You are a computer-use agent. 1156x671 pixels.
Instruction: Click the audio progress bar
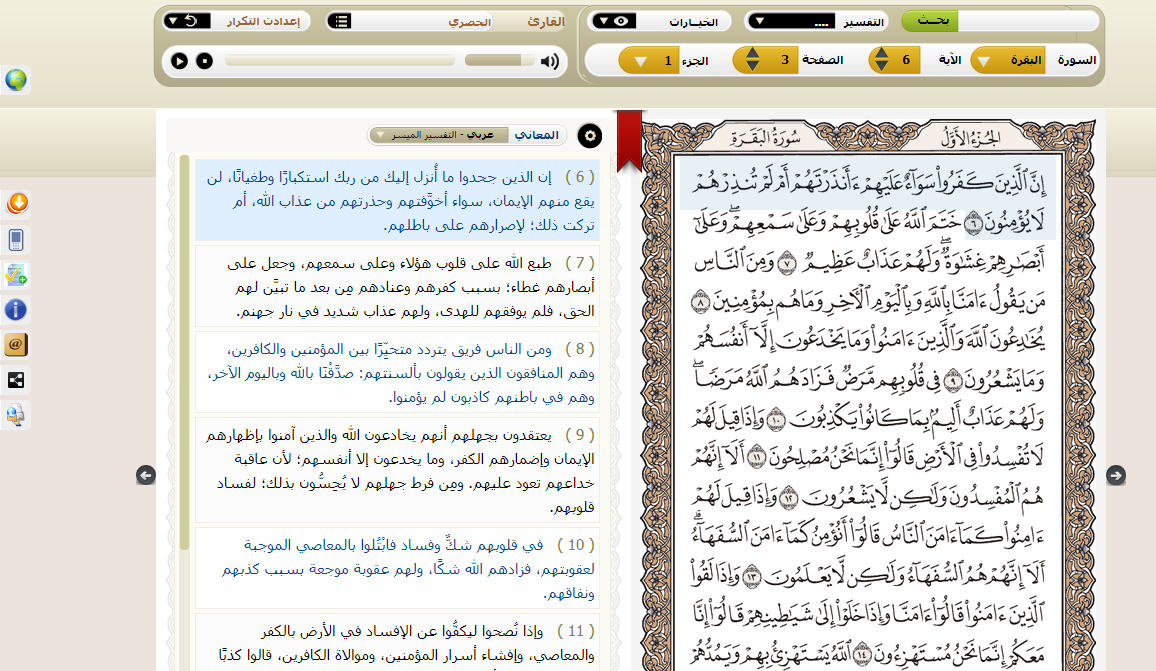[x=339, y=61]
